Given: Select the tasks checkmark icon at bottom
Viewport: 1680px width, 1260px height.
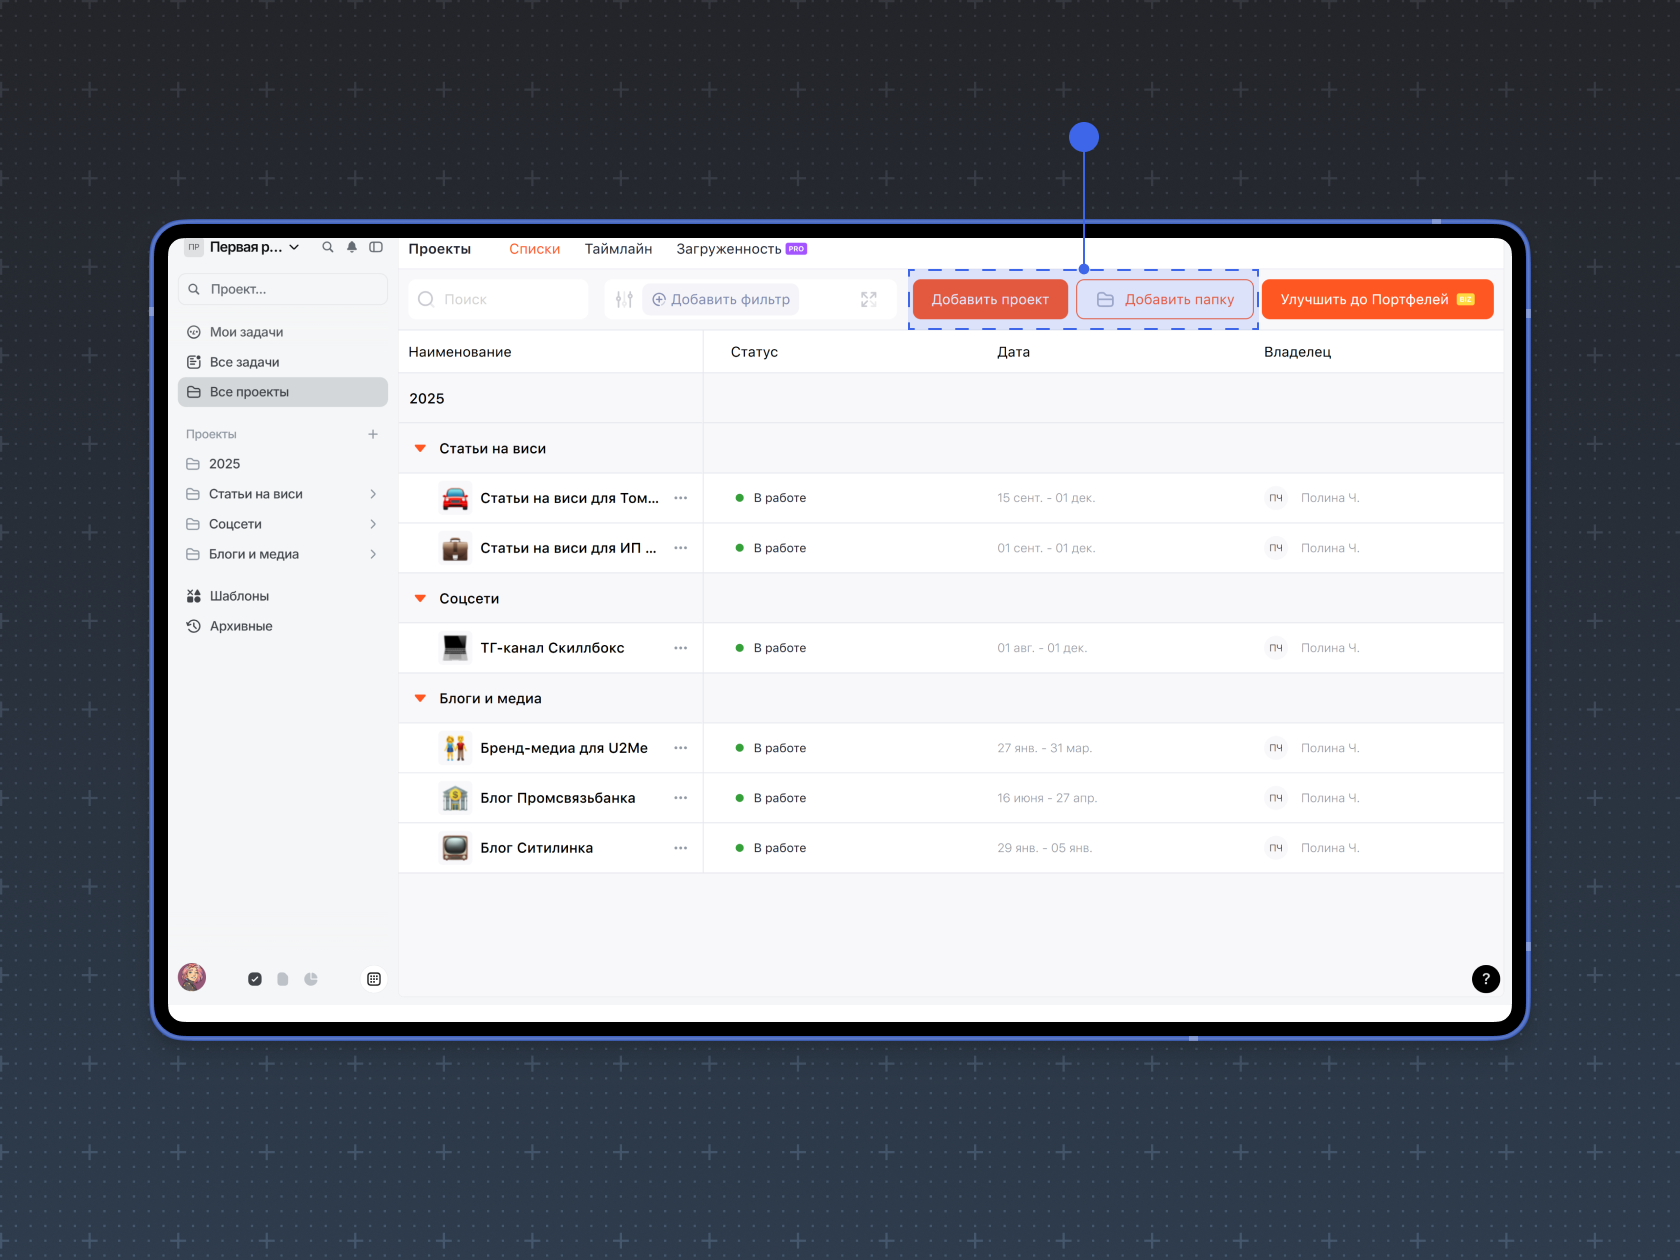Looking at the screenshot, I should [x=255, y=979].
